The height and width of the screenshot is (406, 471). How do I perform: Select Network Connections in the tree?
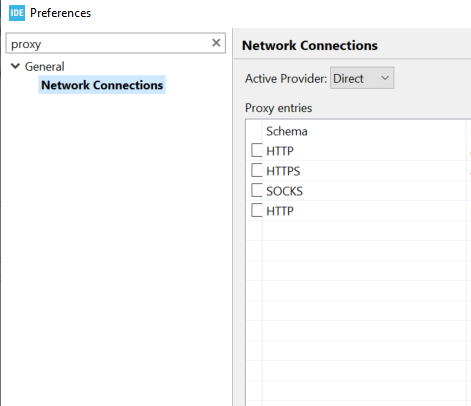click(102, 85)
